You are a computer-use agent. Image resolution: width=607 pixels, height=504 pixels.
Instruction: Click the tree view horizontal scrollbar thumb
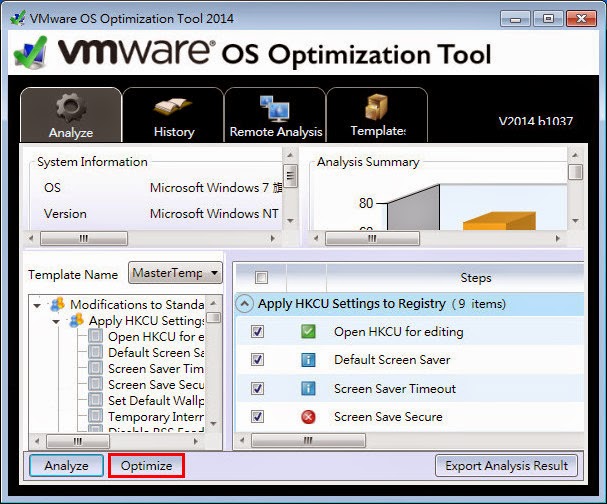[x=78, y=441]
